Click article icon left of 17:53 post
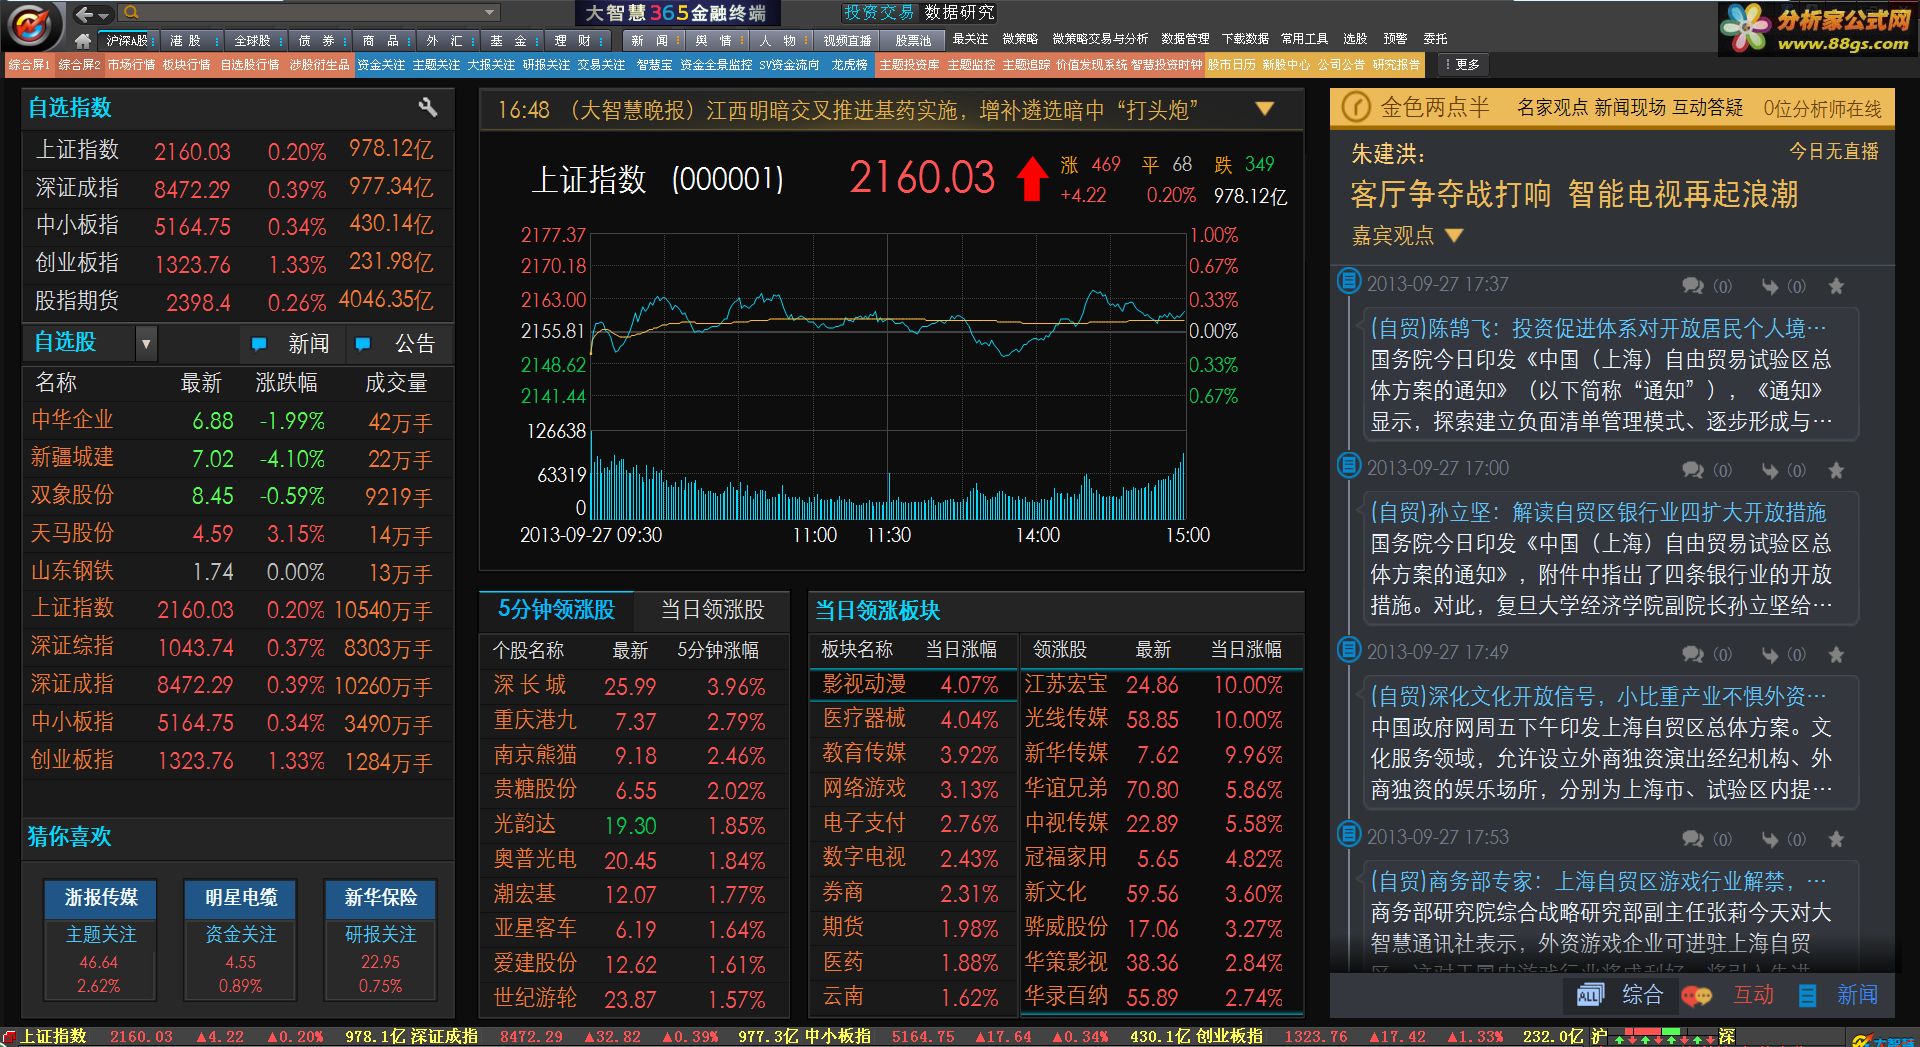 pos(1349,833)
